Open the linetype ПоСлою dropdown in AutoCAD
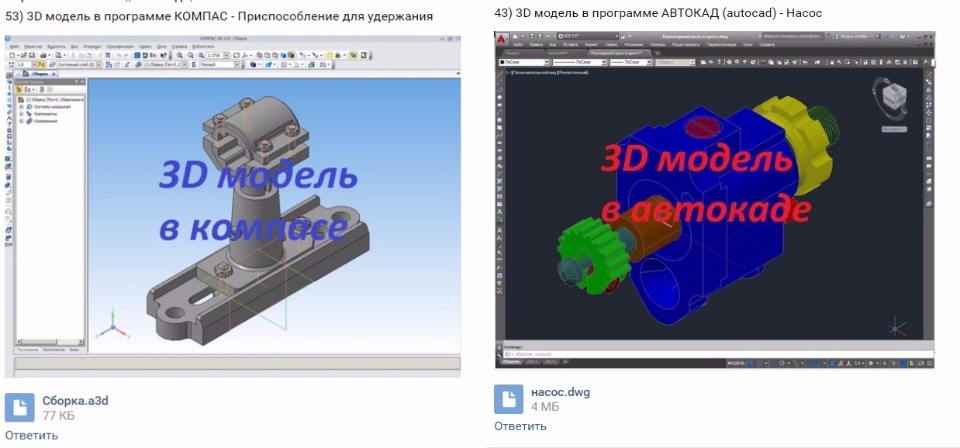This screenshot has width=960, height=448. click(579, 62)
